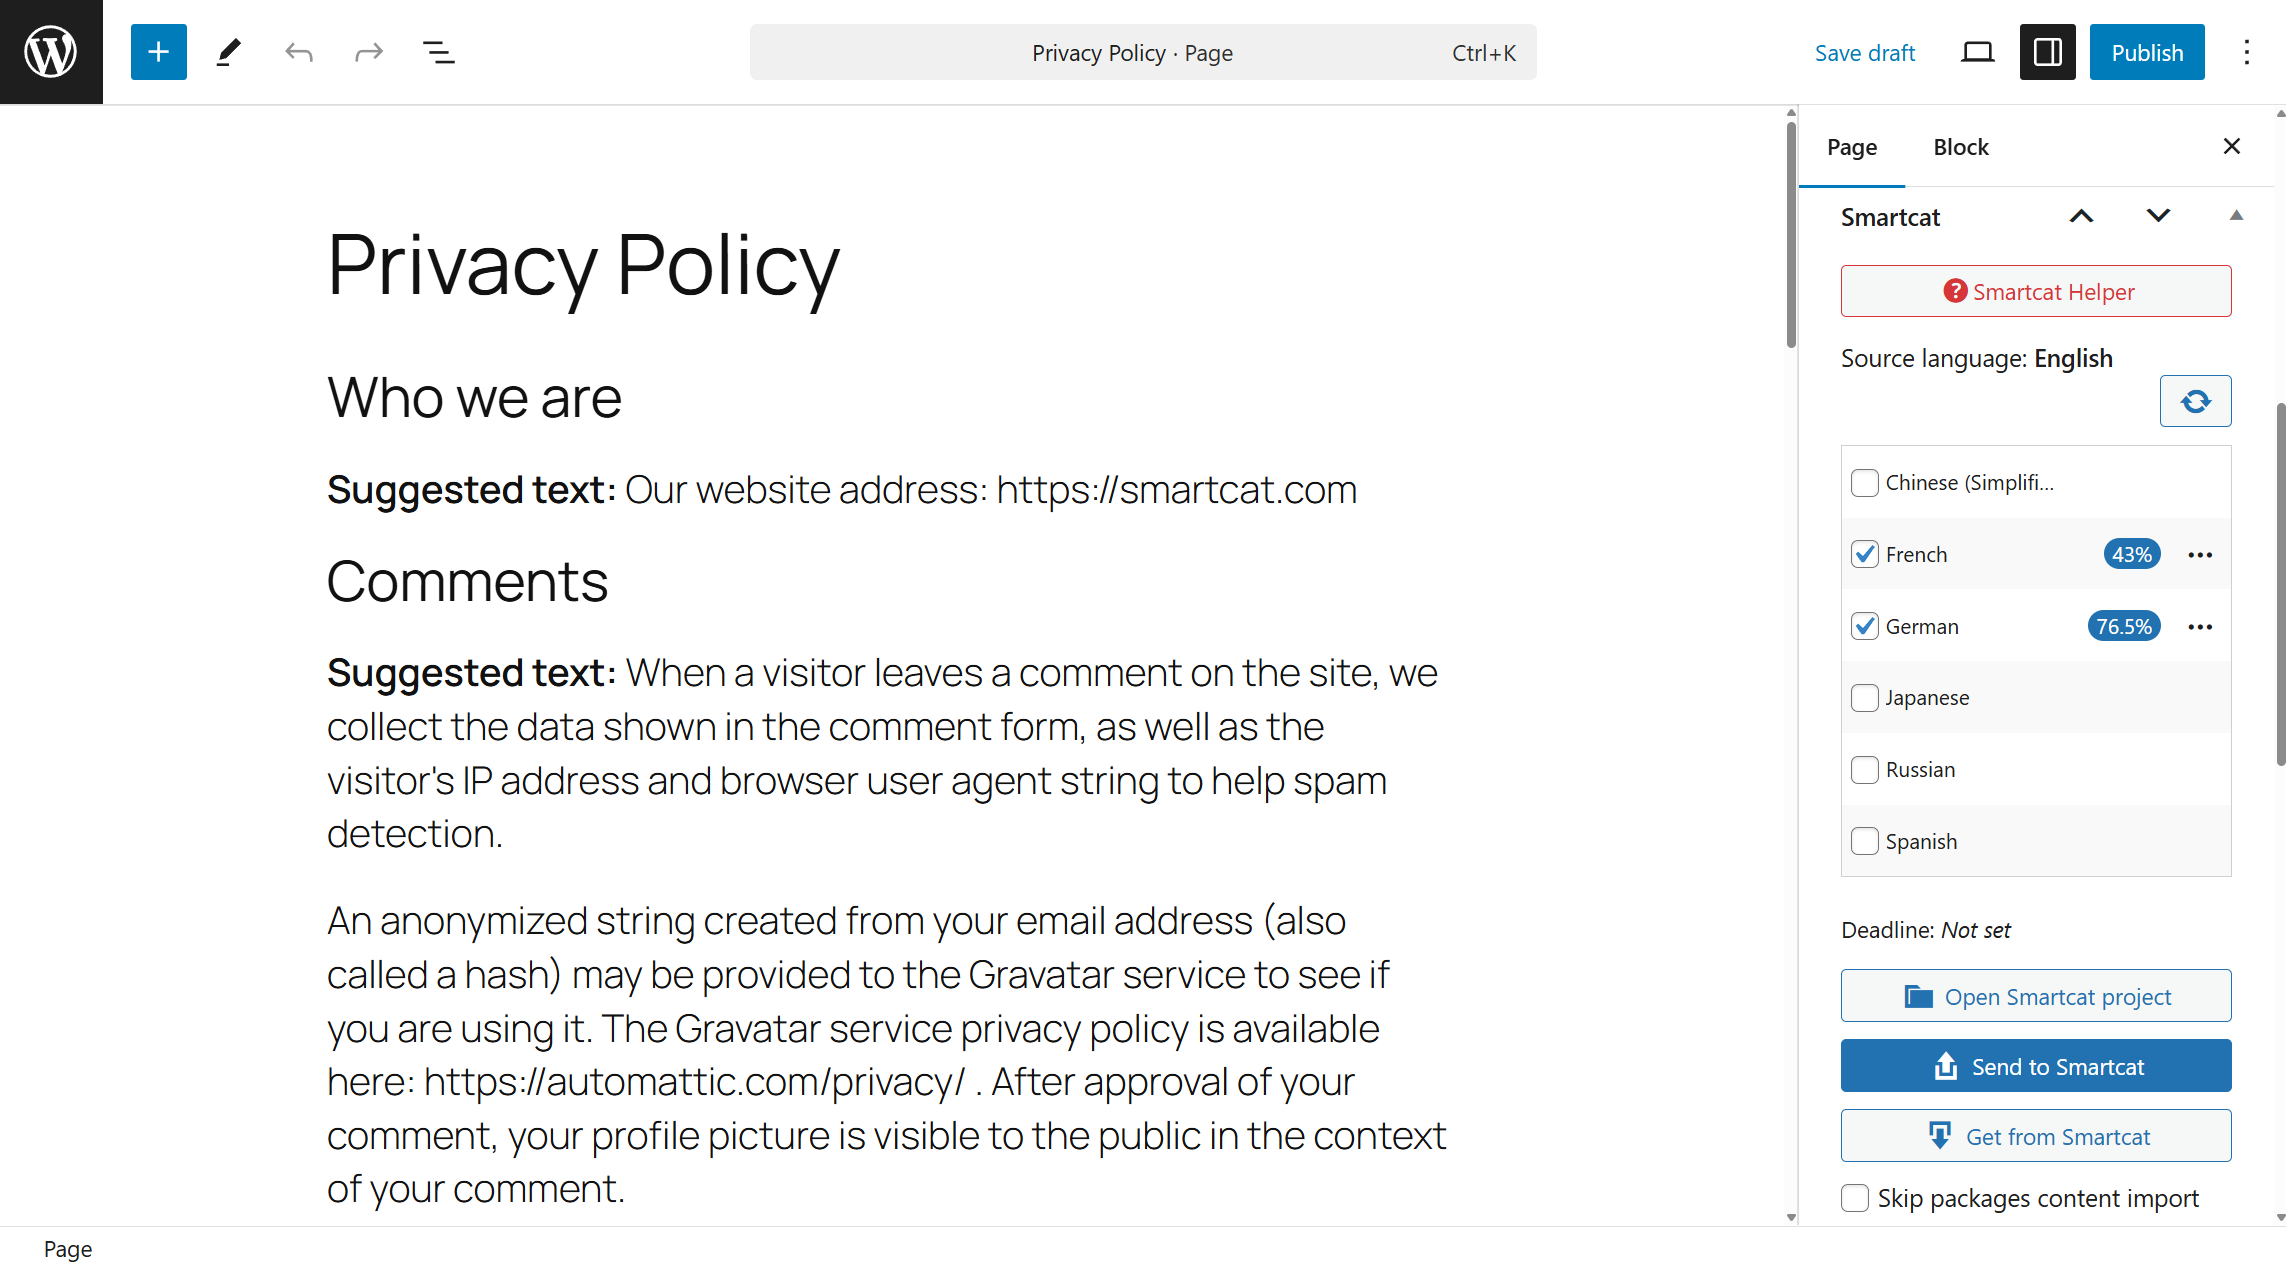Click the Send to Smartcat button

pos(2036,1066)
